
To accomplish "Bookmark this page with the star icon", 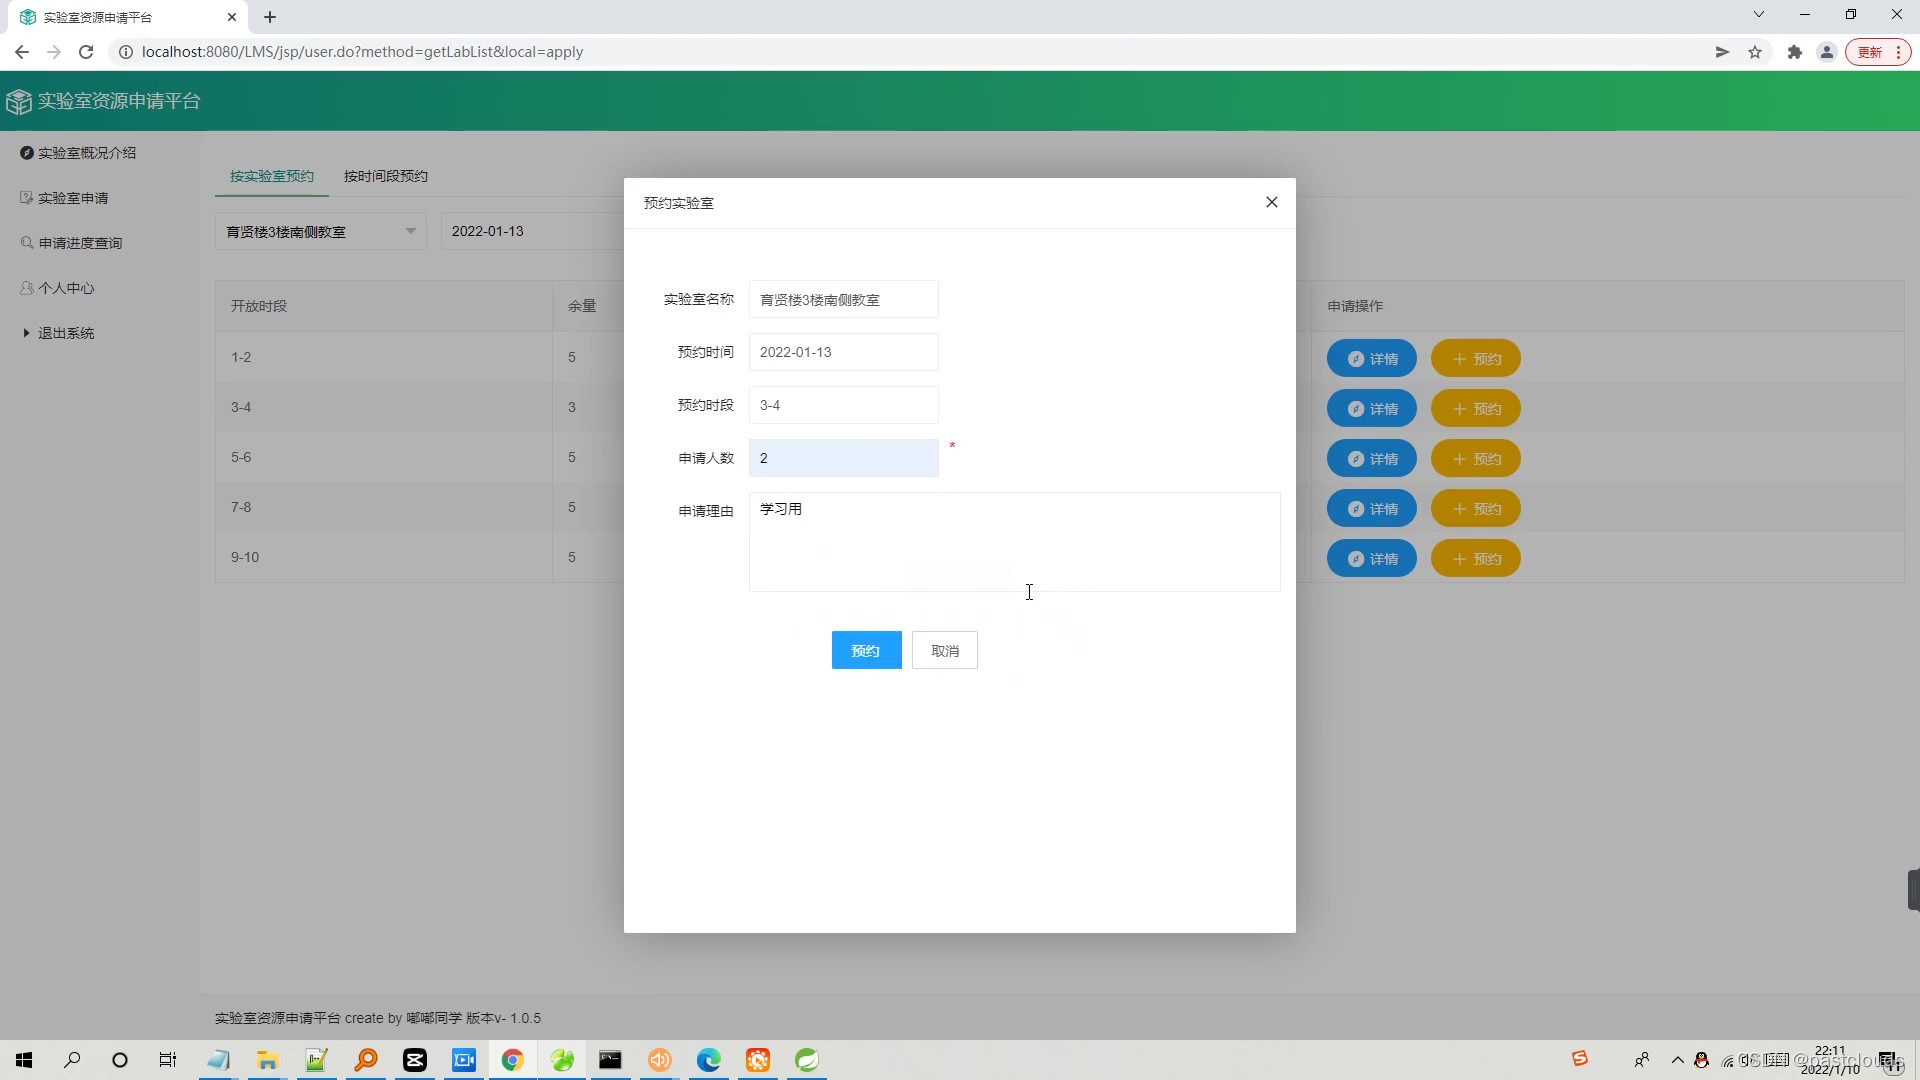I will point(1755,52).
